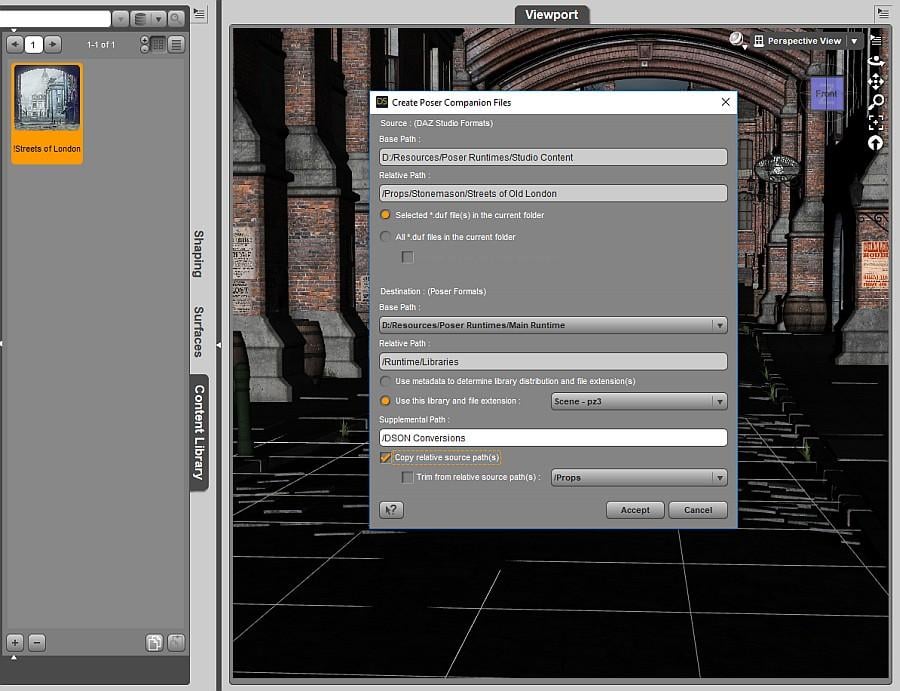Go to previous page arrow in Content Library
900x691 pixels.
click(x=15, y=44)
